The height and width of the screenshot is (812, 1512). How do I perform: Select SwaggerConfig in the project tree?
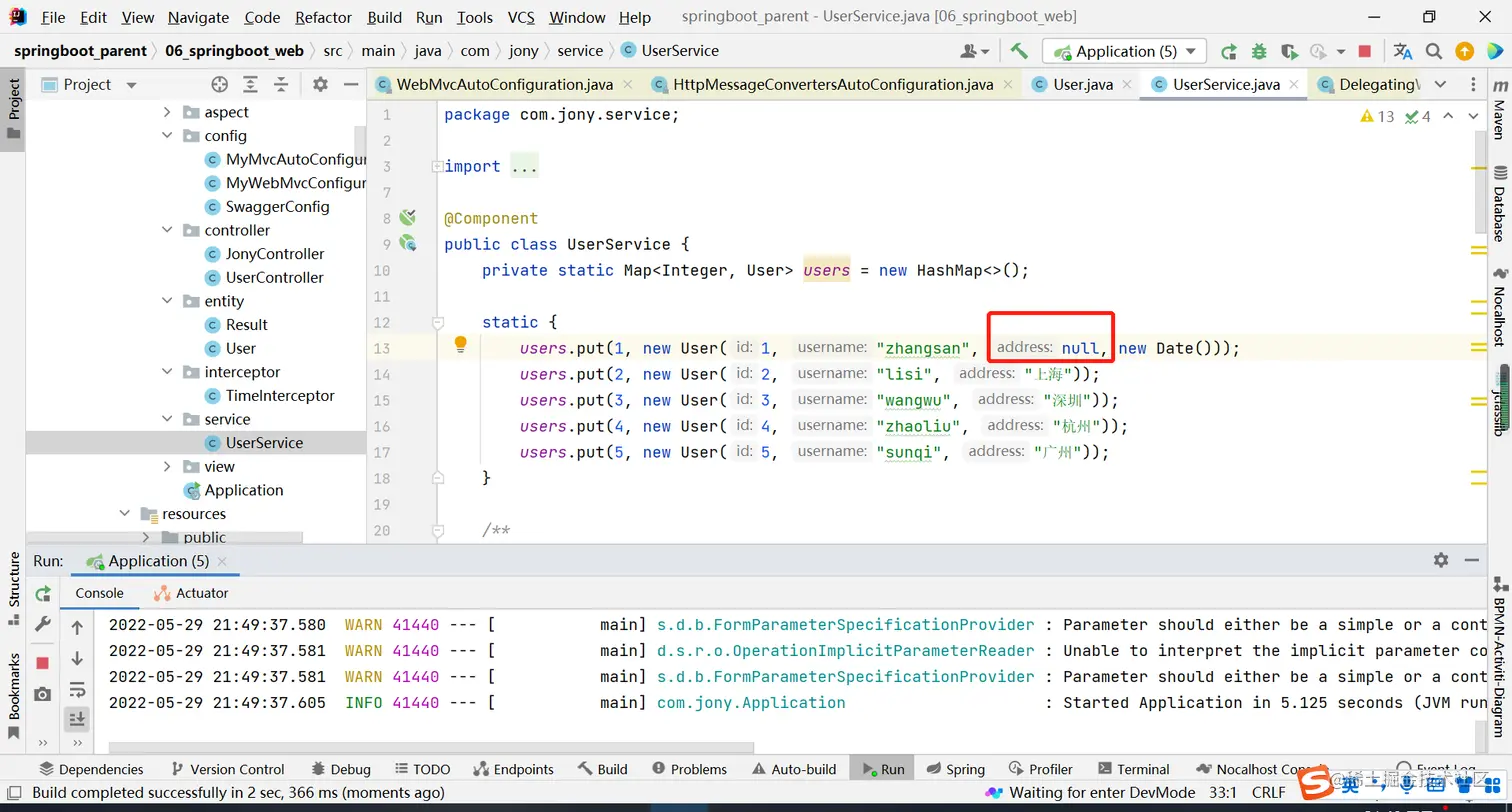pyautogui.click(x=277, y=207)
